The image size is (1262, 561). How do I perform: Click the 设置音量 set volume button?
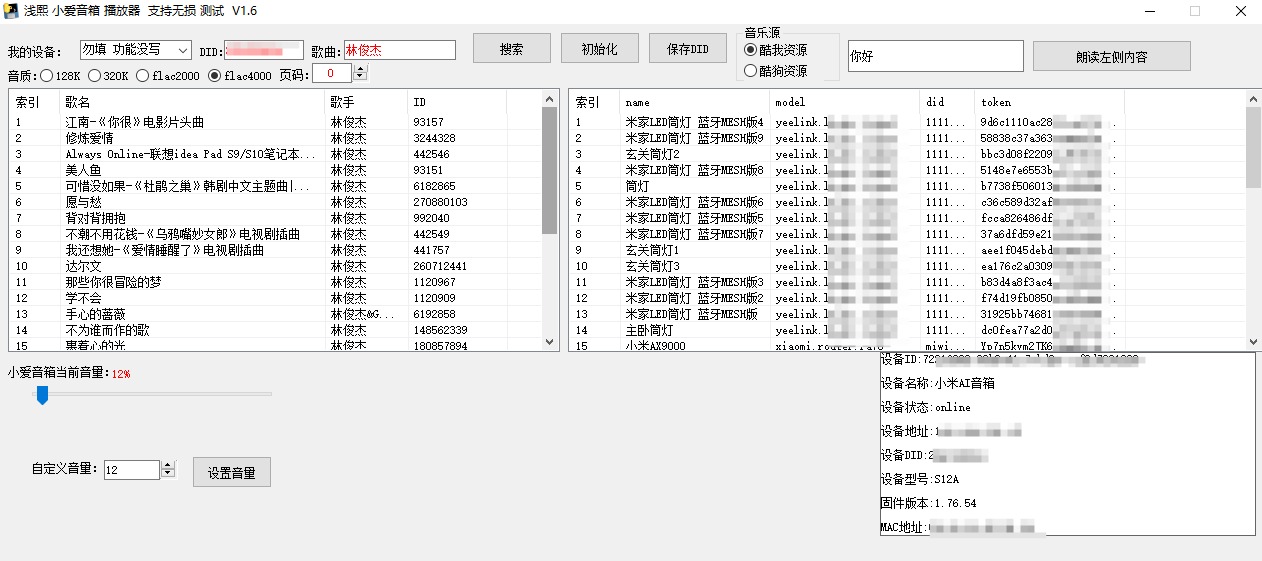click(231, 472)
